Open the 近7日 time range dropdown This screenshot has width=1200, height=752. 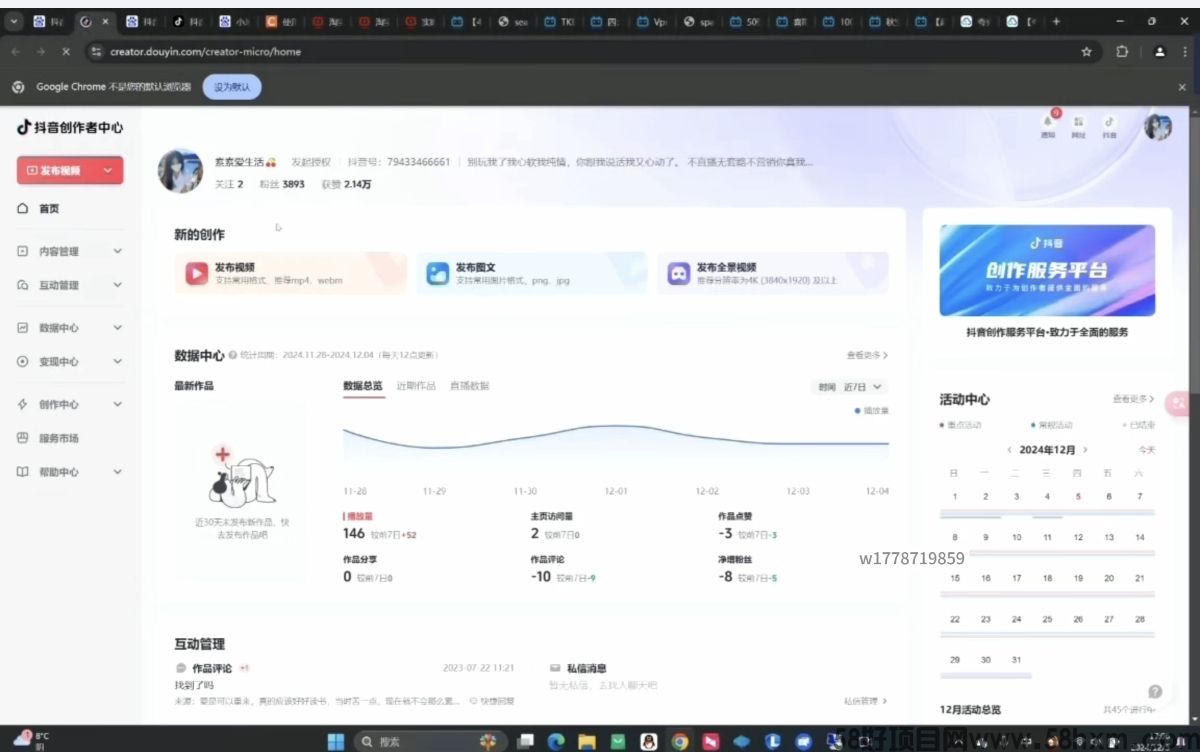tap(862, 387)
